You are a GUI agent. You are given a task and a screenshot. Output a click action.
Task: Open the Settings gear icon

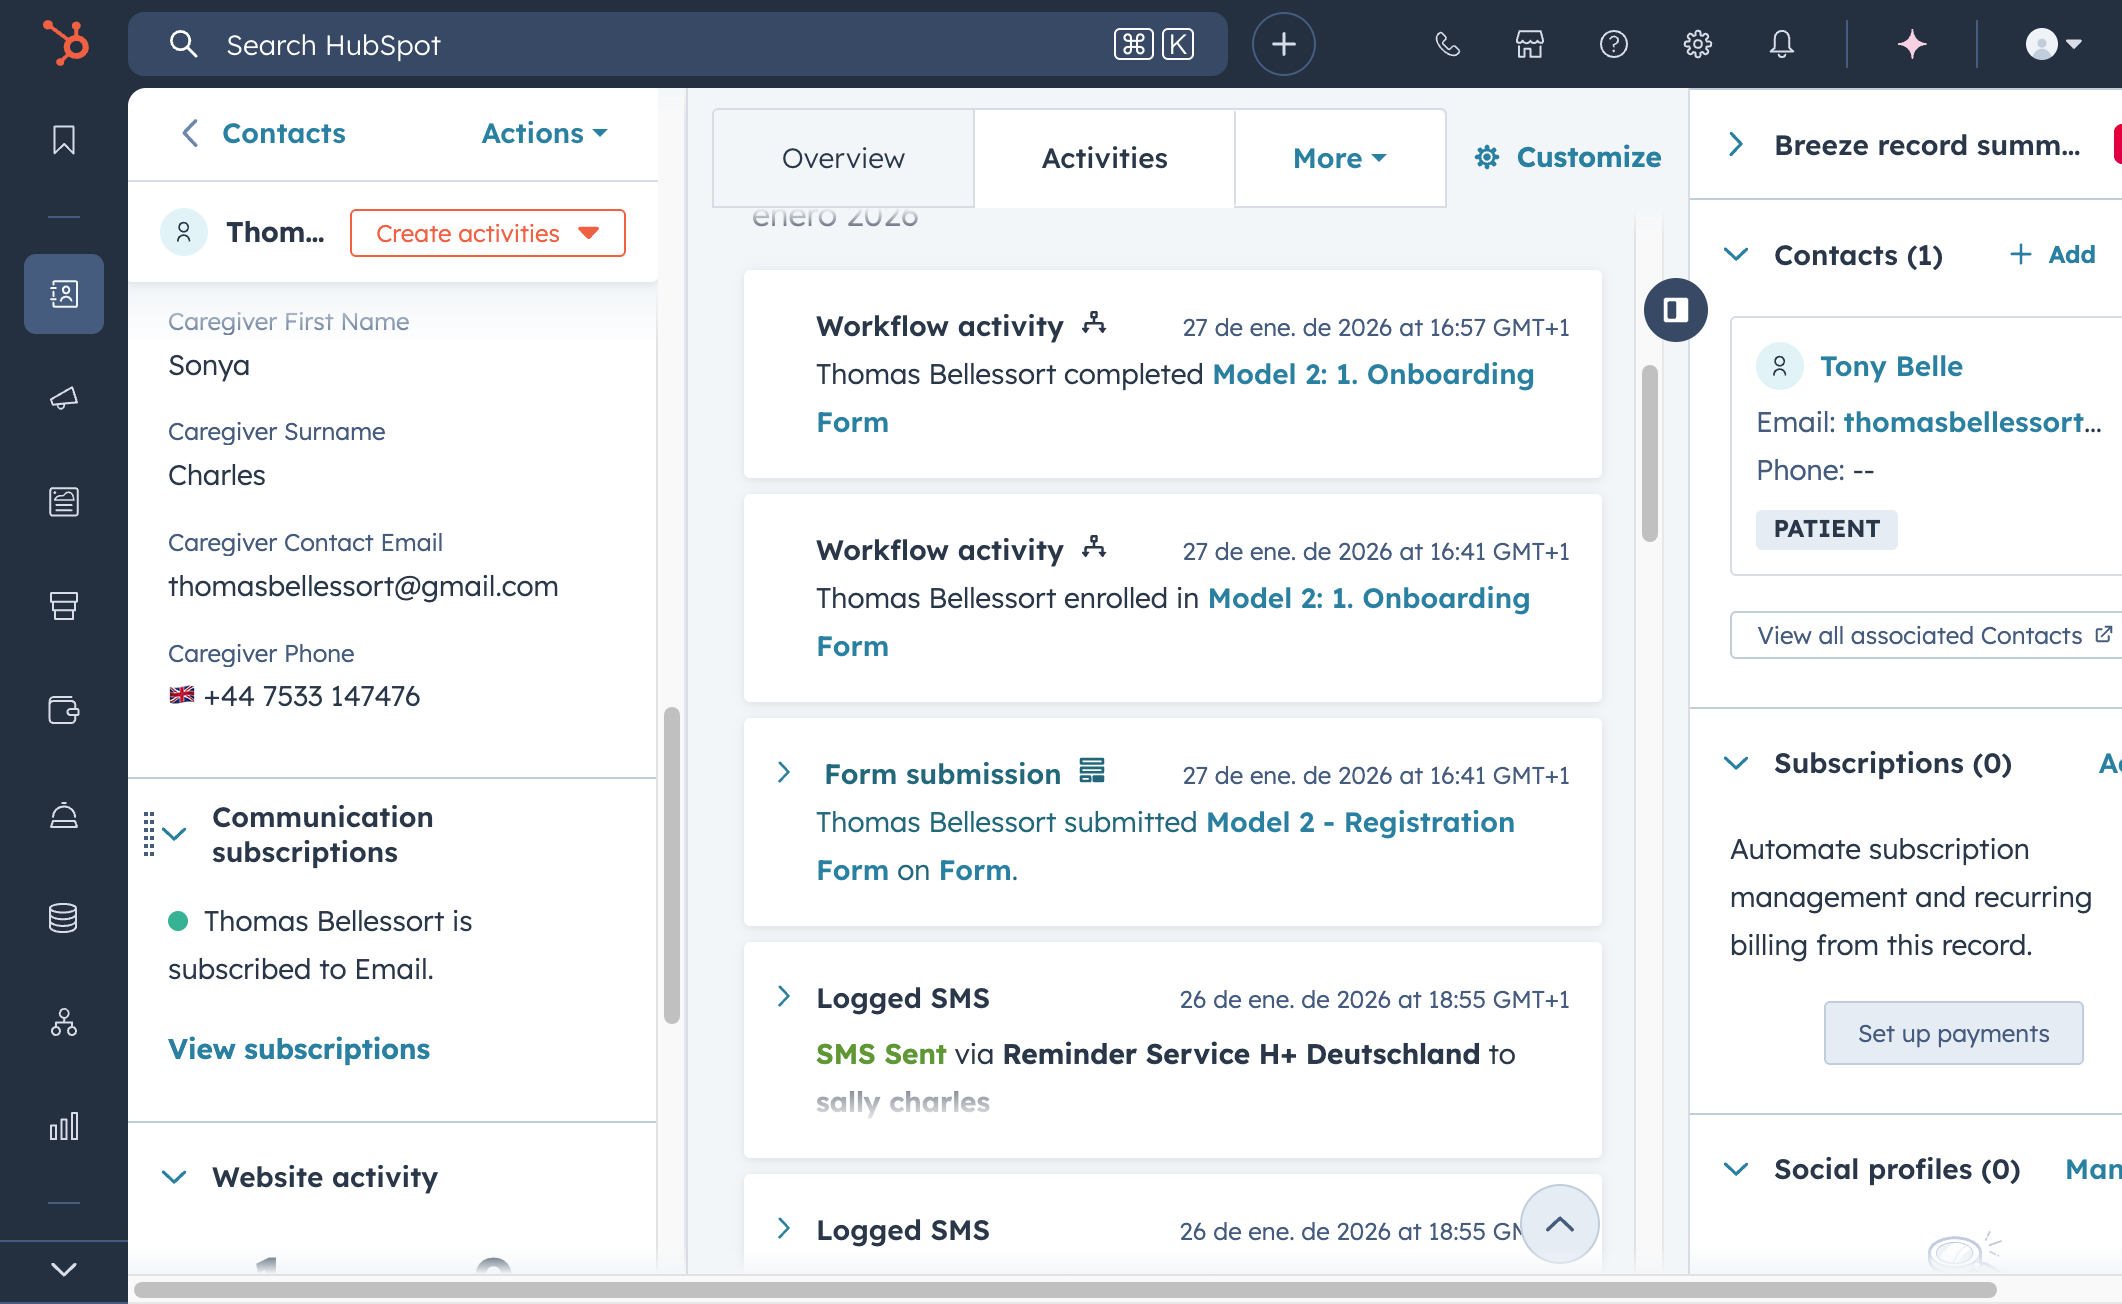point(1698,44)
